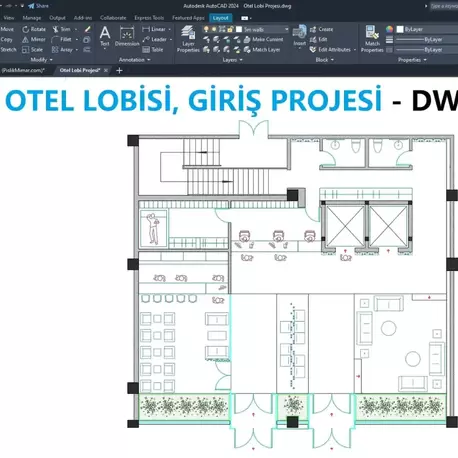Click the lineweight icon in Properties panel
Viewport: 458px width, 458px height.
click(389, 40)
